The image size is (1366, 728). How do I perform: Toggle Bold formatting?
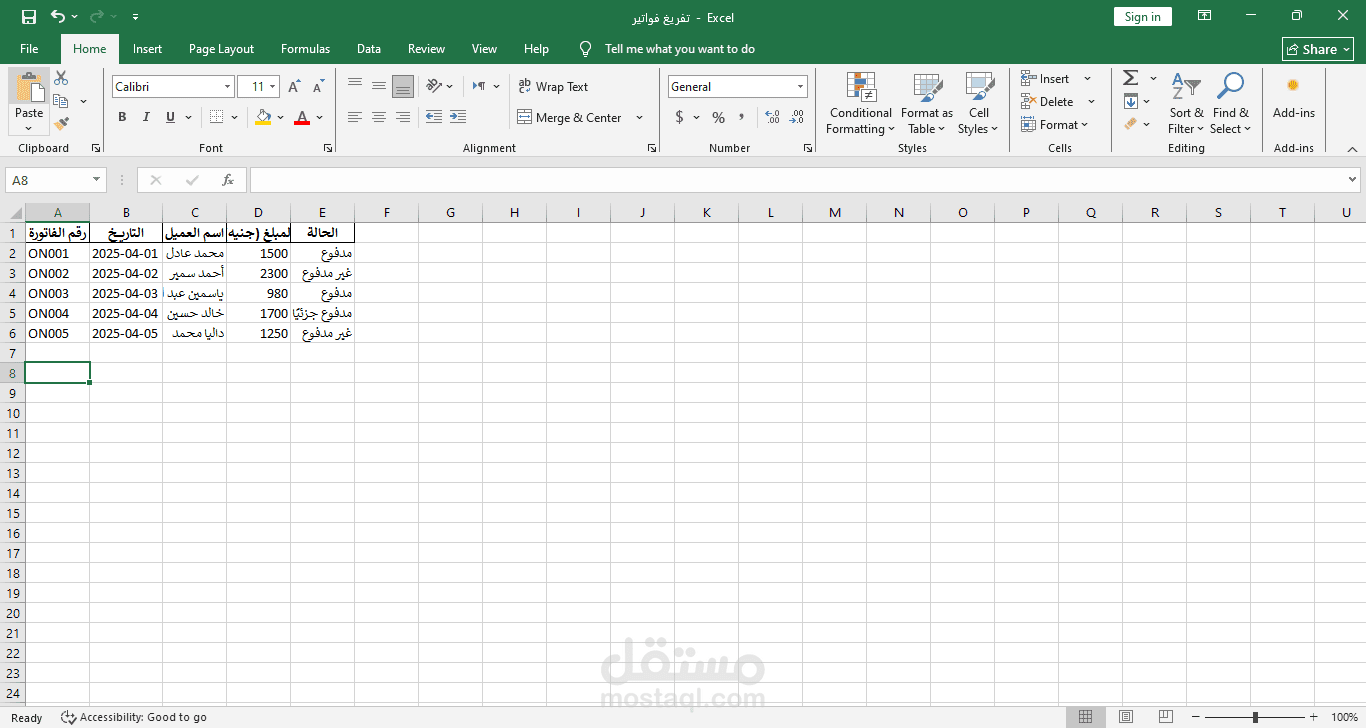tap(122, 117)
